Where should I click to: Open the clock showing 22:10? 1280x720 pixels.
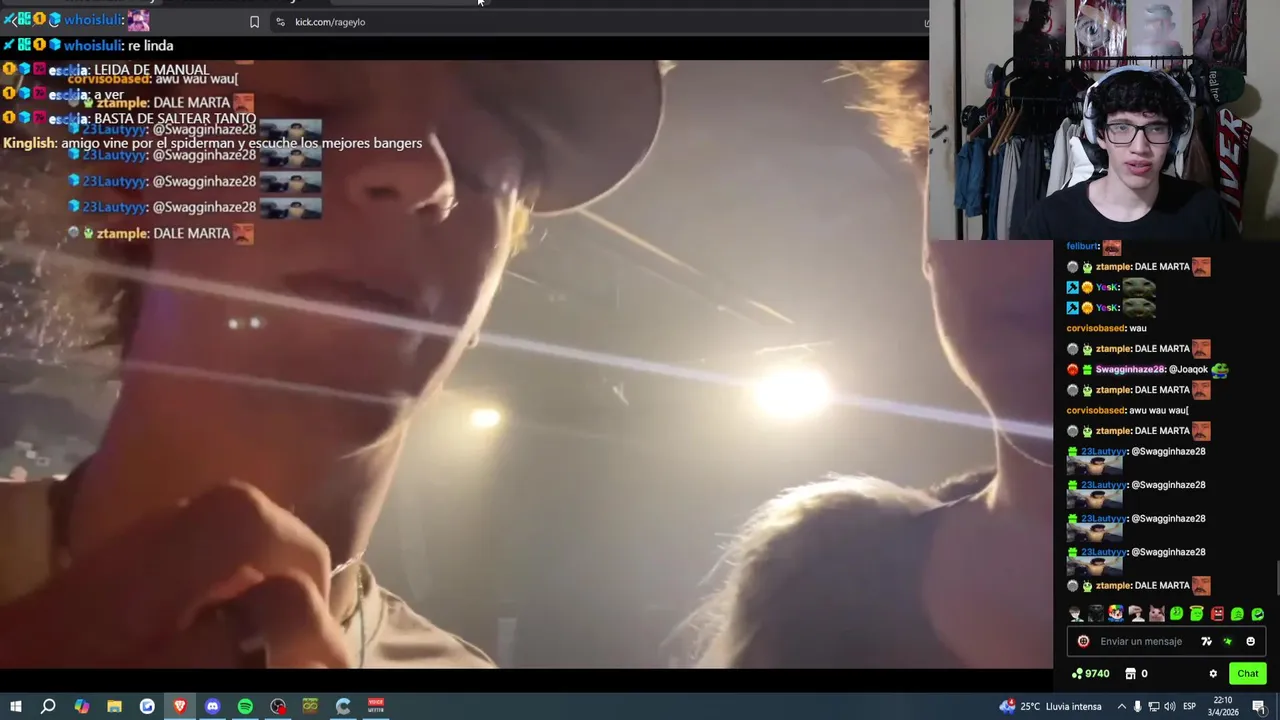click(1223, 706)
